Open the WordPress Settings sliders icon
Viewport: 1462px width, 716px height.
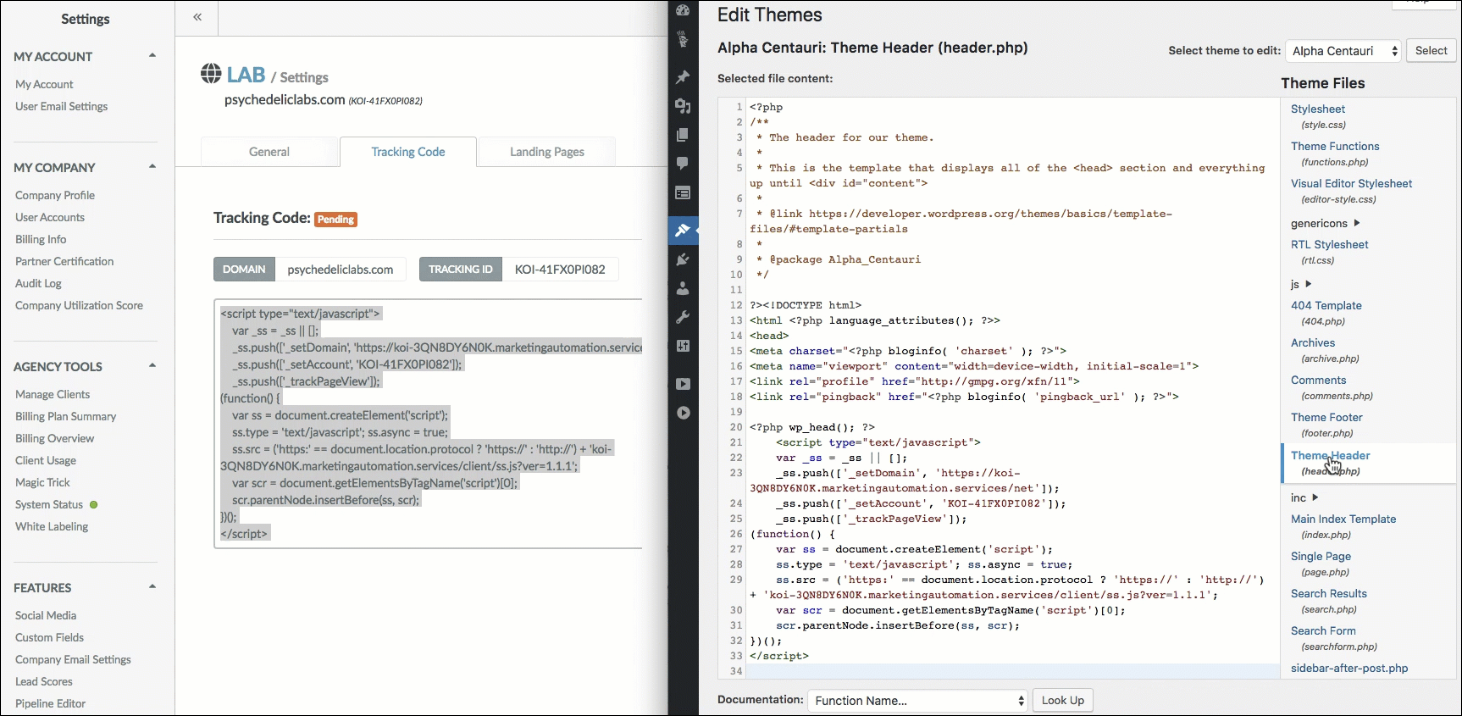[x=683, y=347]
